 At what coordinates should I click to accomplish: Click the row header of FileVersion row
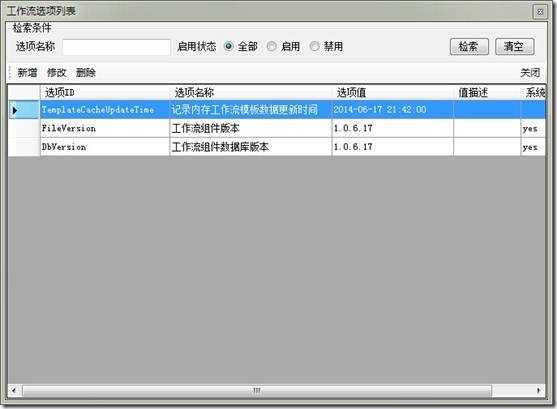tap(24, 128)
